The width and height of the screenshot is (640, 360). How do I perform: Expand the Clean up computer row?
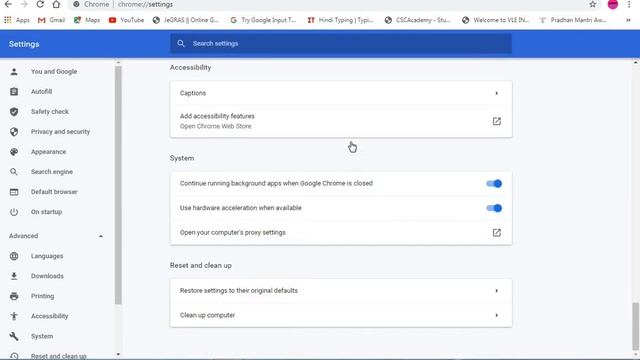pos(341,315)
